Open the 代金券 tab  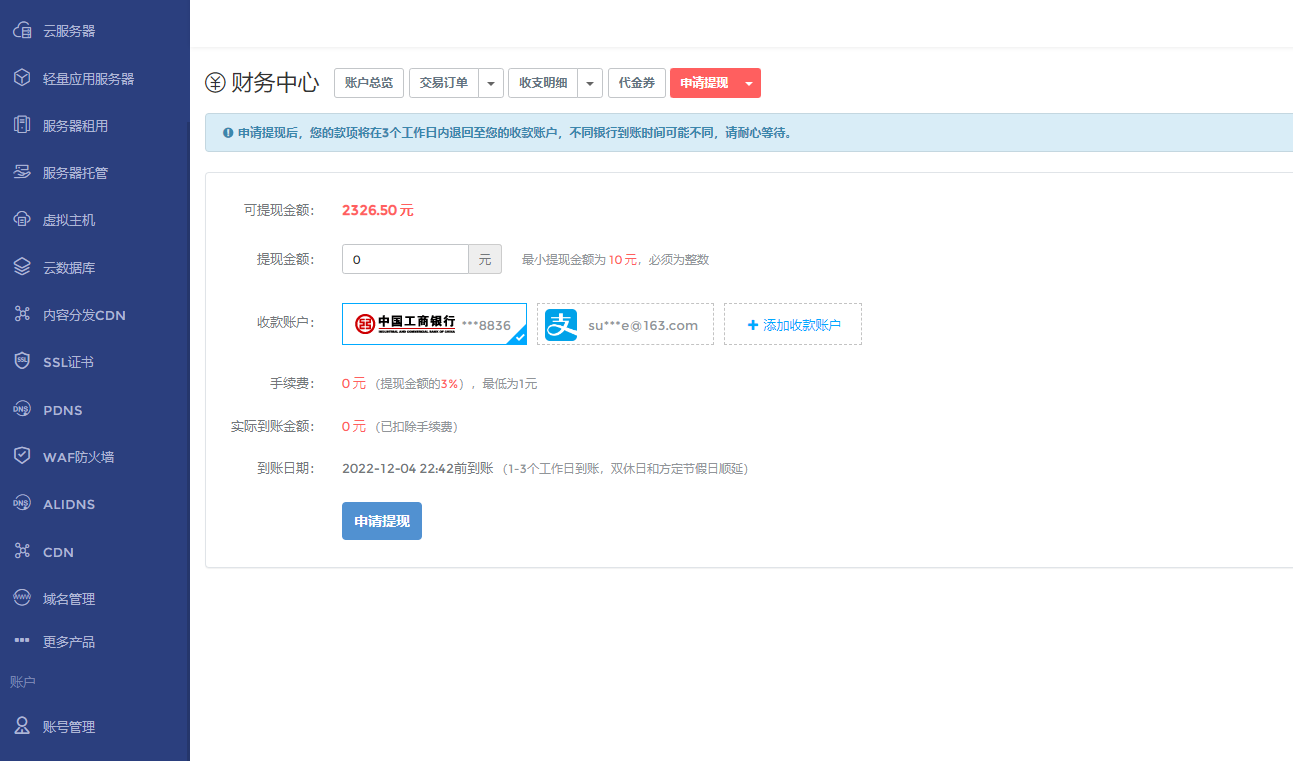[x=637, y=83]
